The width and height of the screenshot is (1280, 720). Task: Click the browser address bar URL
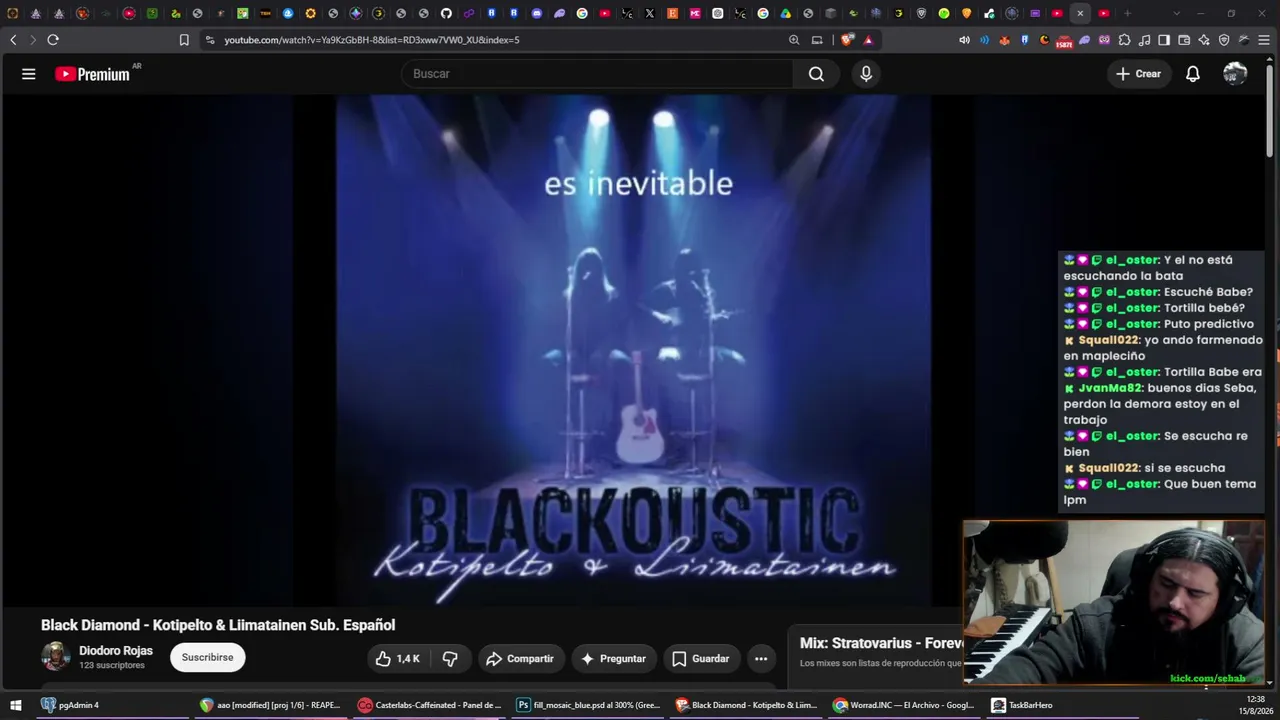point(372,40)
